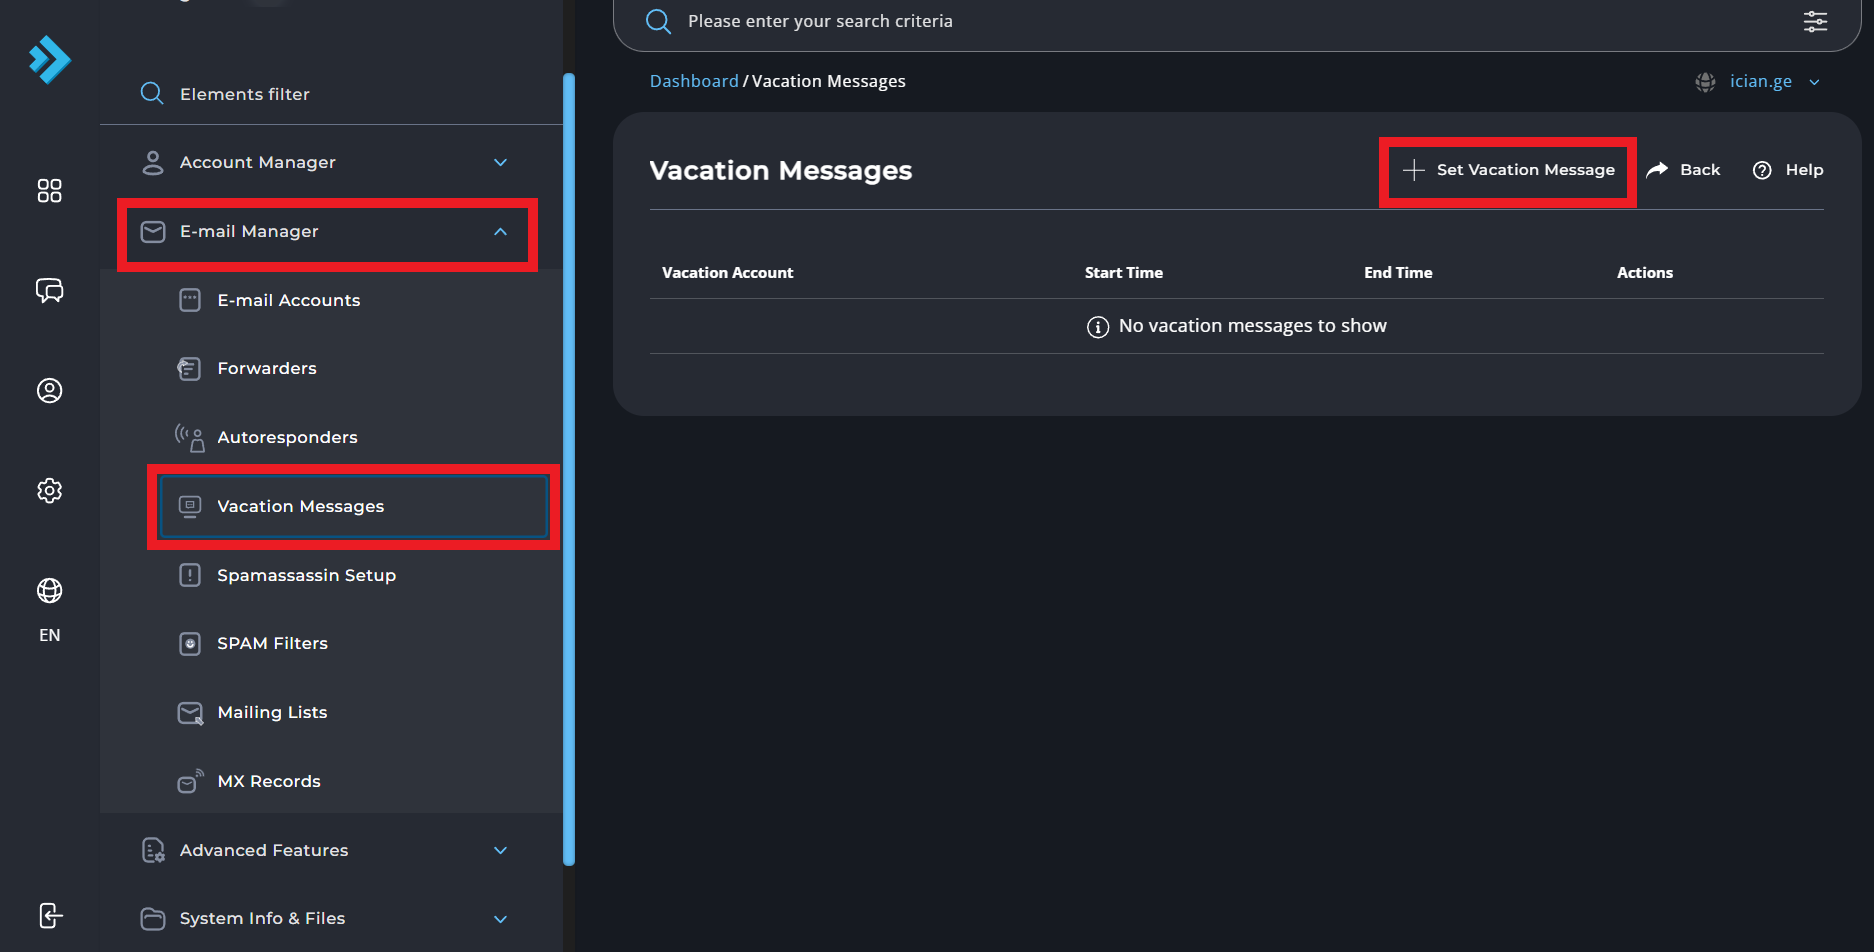Open the dashboard grid icon in left rail
The image size is (1874, 952).
tap(49, 190)
